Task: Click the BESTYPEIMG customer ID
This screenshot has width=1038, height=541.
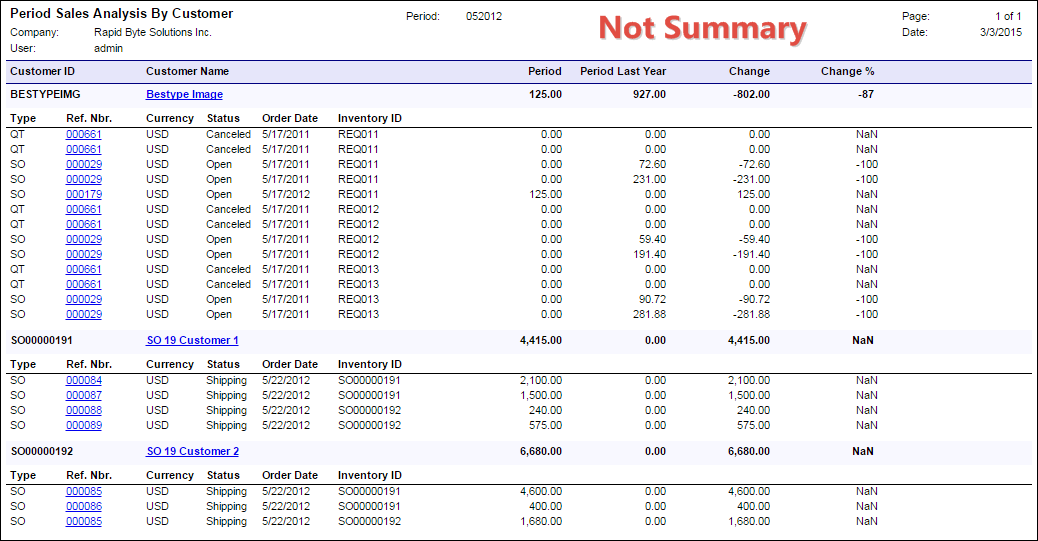Action: click(46, 95)
